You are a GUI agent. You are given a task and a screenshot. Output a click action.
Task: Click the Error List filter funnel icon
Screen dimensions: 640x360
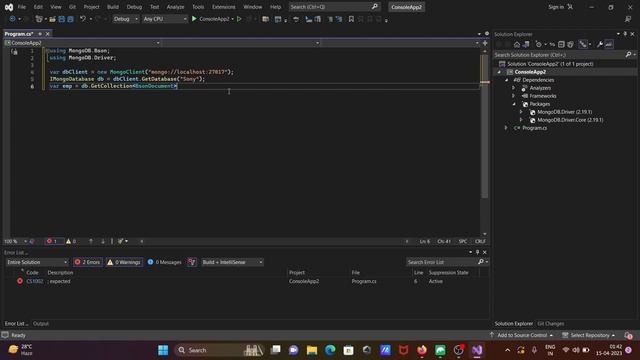(x=191, y=262)
